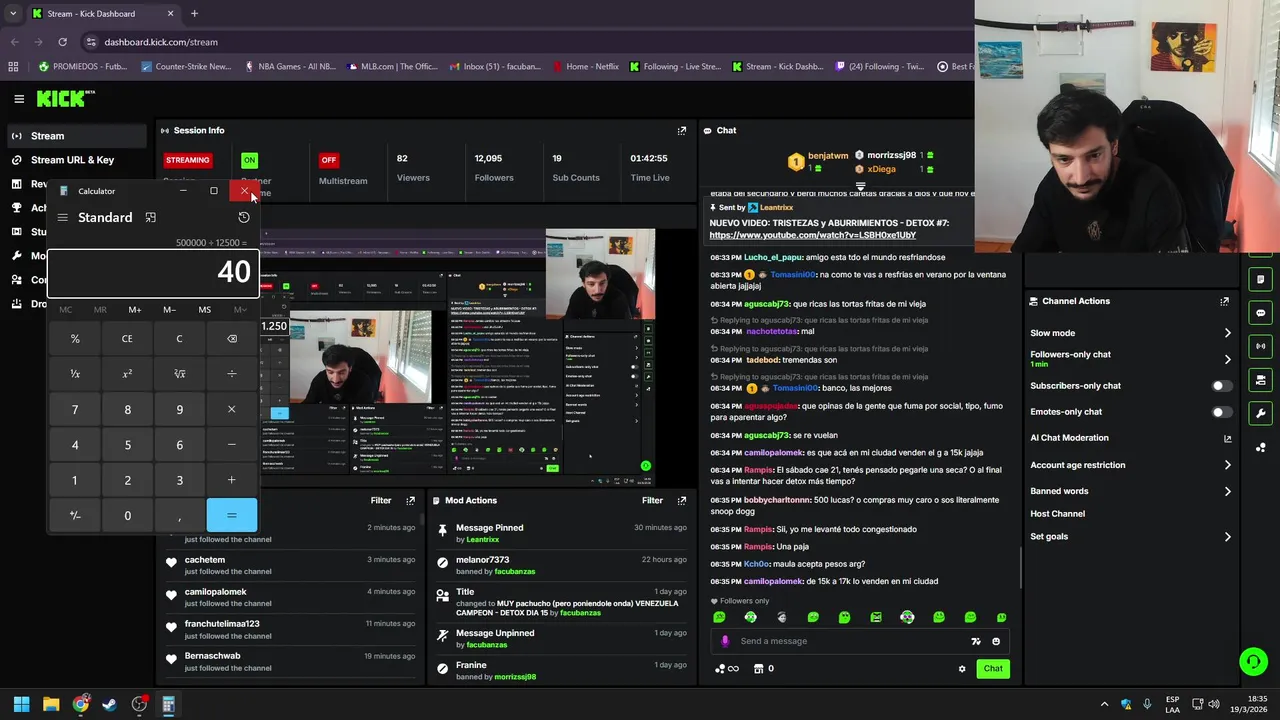Image resolution: width=1280 pixels, height=720 pixels.
Task: Click the shop icon below message box
Action: pyautogui.click(x=758, y=669)
